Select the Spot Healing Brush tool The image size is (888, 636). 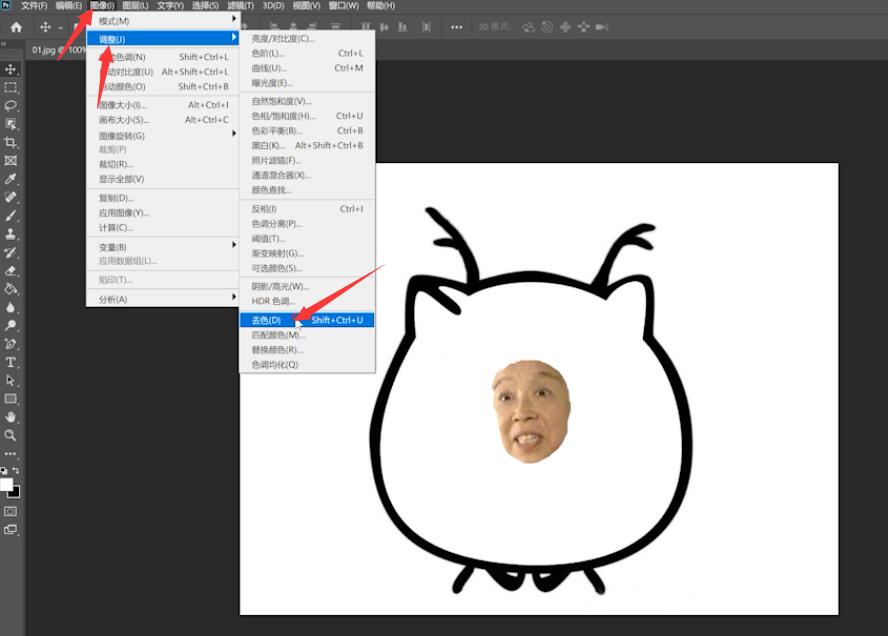coord(10,197)
